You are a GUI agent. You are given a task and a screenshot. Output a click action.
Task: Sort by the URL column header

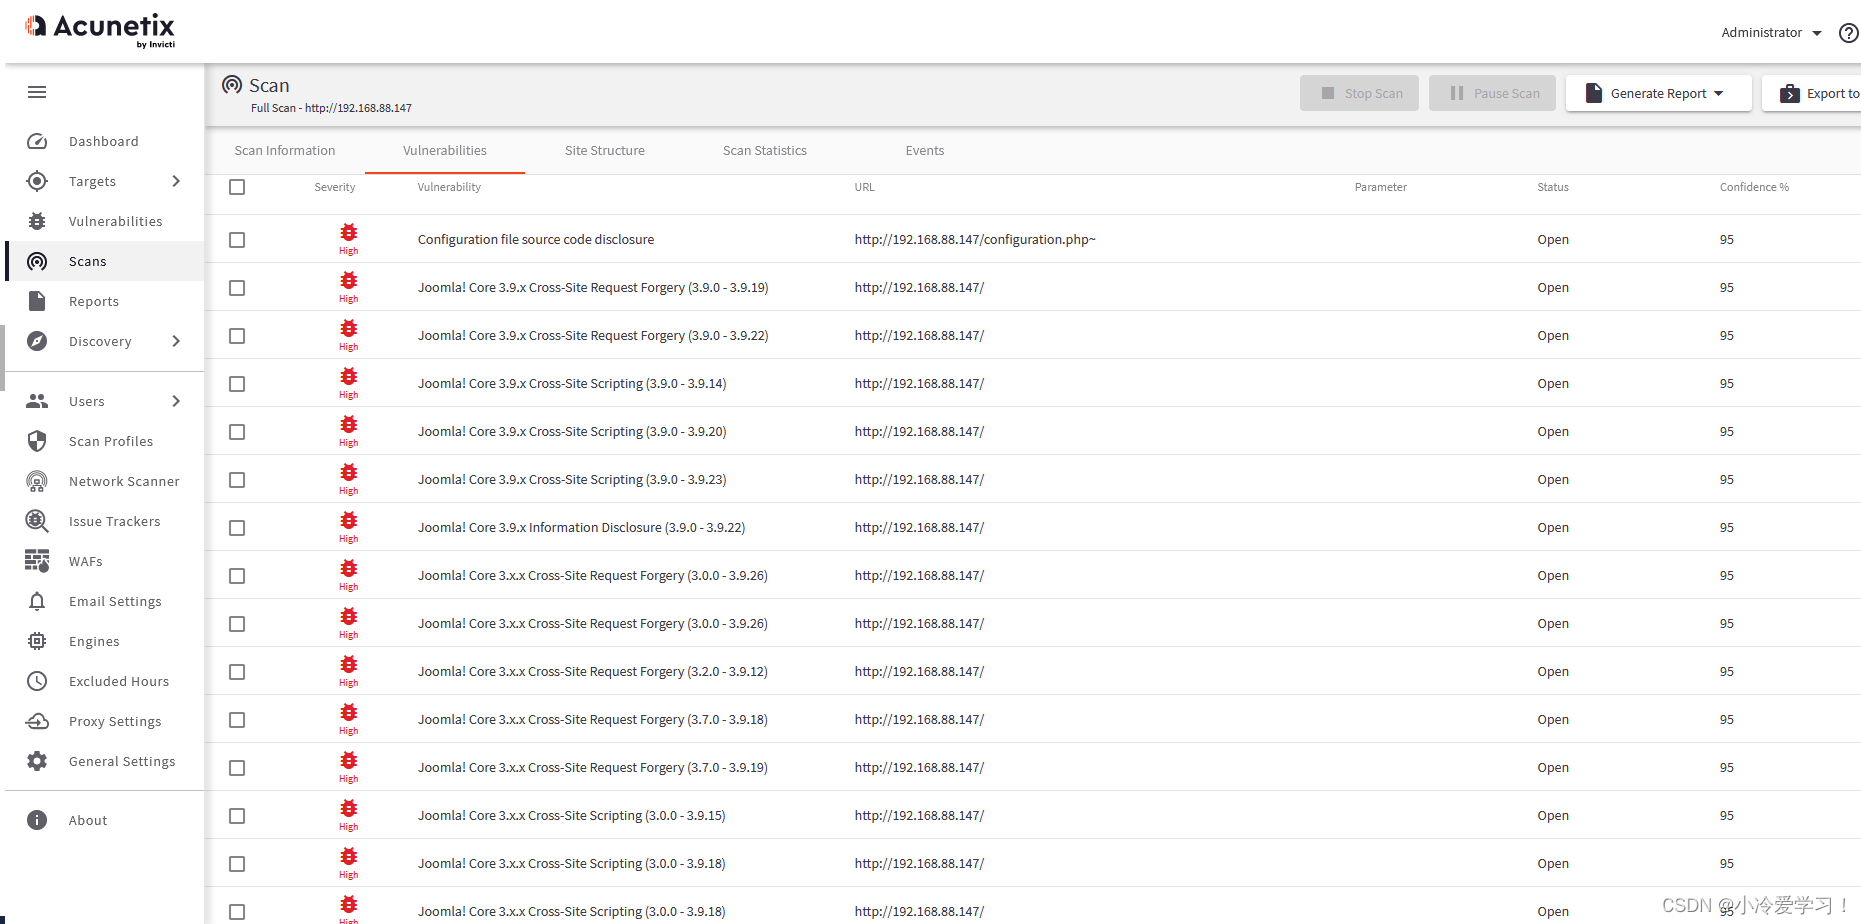[x=864, y=187]
